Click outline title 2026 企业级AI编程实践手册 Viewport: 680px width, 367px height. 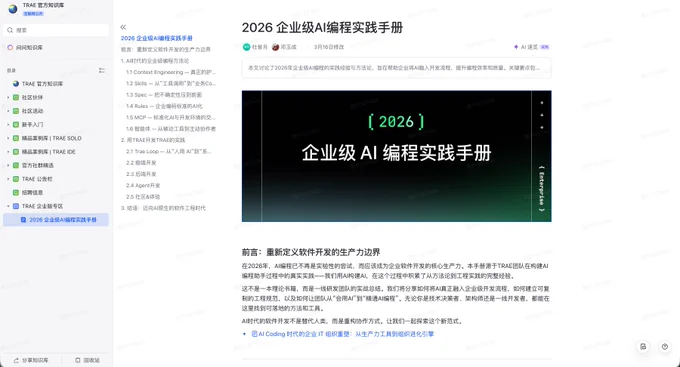(x=157, y=38)
